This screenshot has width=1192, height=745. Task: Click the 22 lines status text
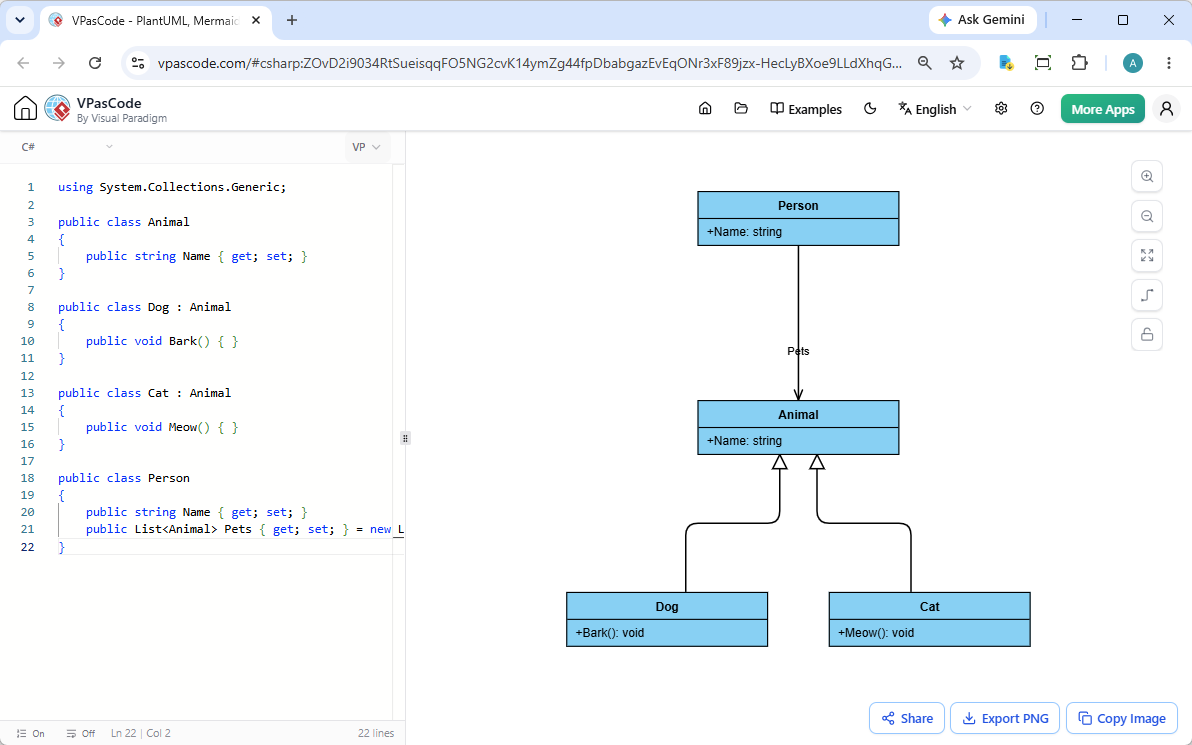(376, 734)
